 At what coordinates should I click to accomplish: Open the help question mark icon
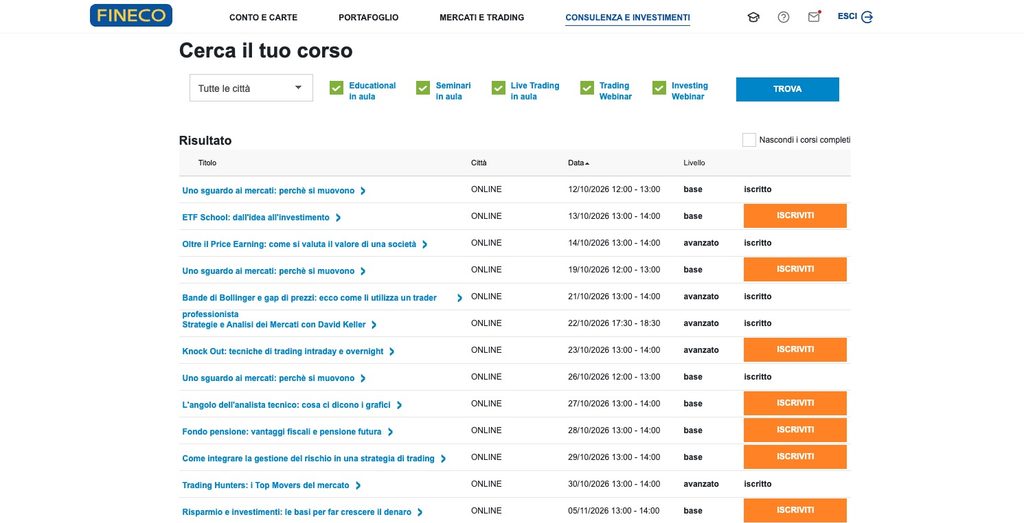(783, 17)
